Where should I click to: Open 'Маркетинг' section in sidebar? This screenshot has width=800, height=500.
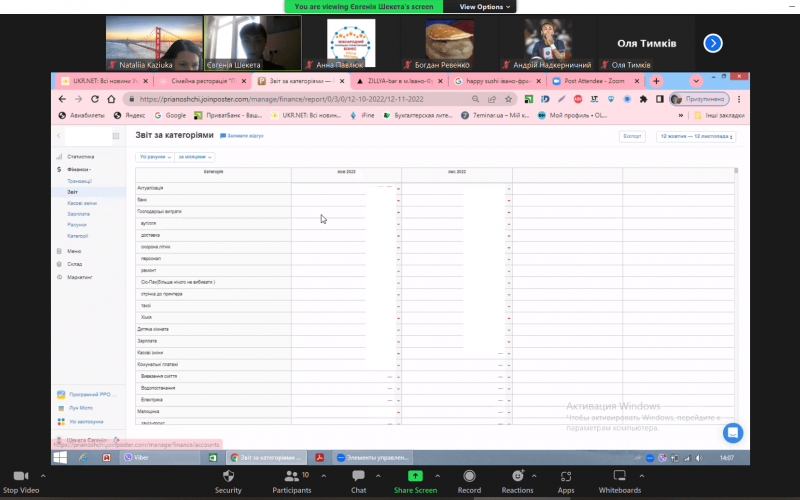click(x=80, y=278)
